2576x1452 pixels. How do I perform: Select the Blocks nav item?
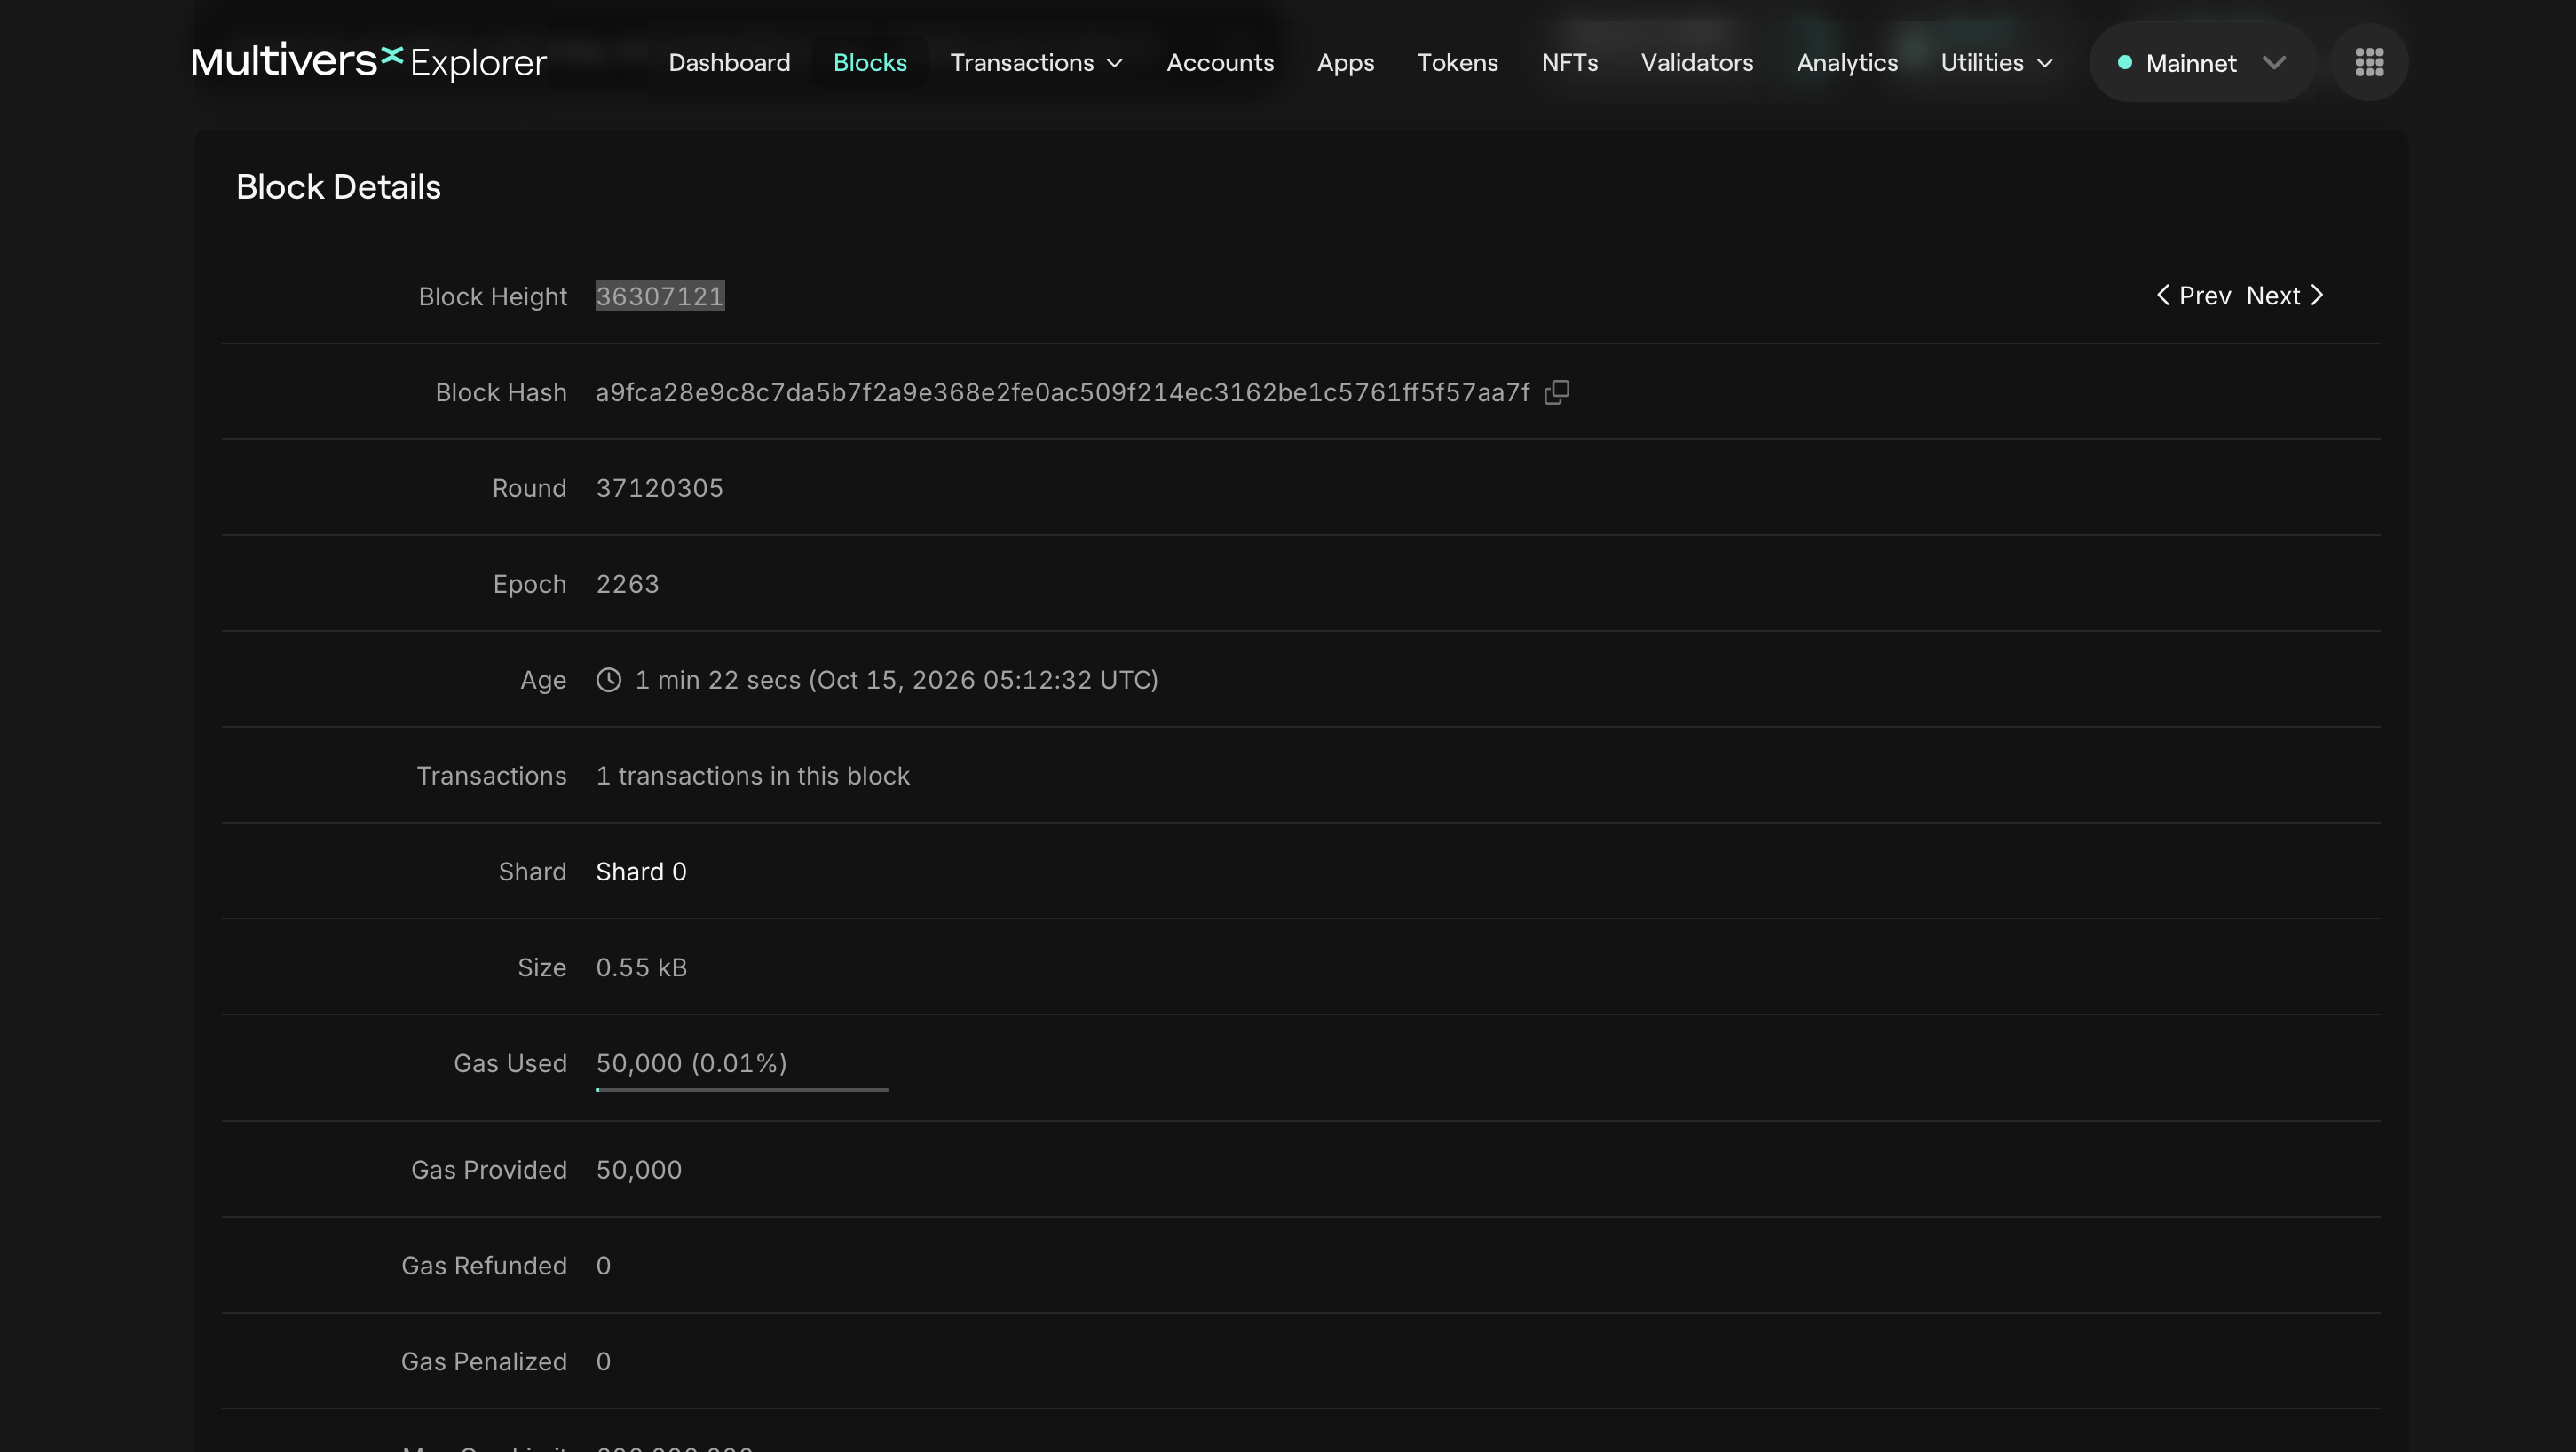click(870, 62)
